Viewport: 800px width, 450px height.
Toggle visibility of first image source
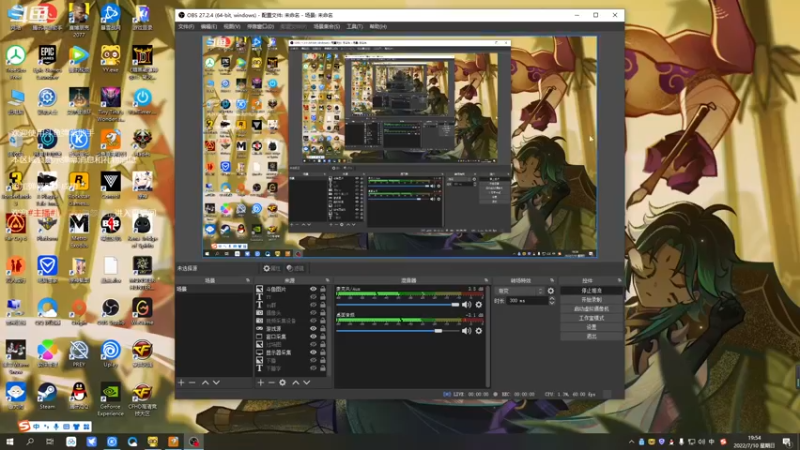click(x=313, y=289)
